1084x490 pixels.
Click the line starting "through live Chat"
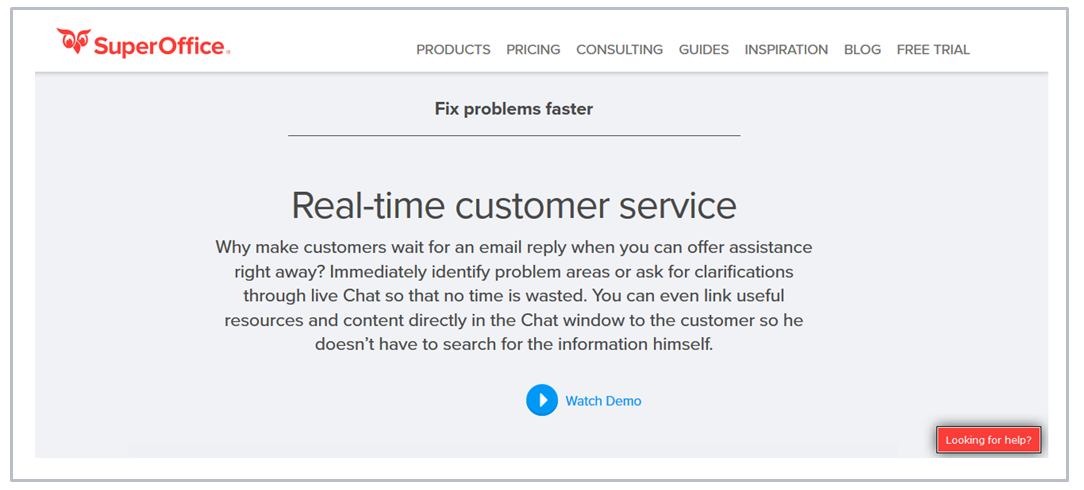513,296
